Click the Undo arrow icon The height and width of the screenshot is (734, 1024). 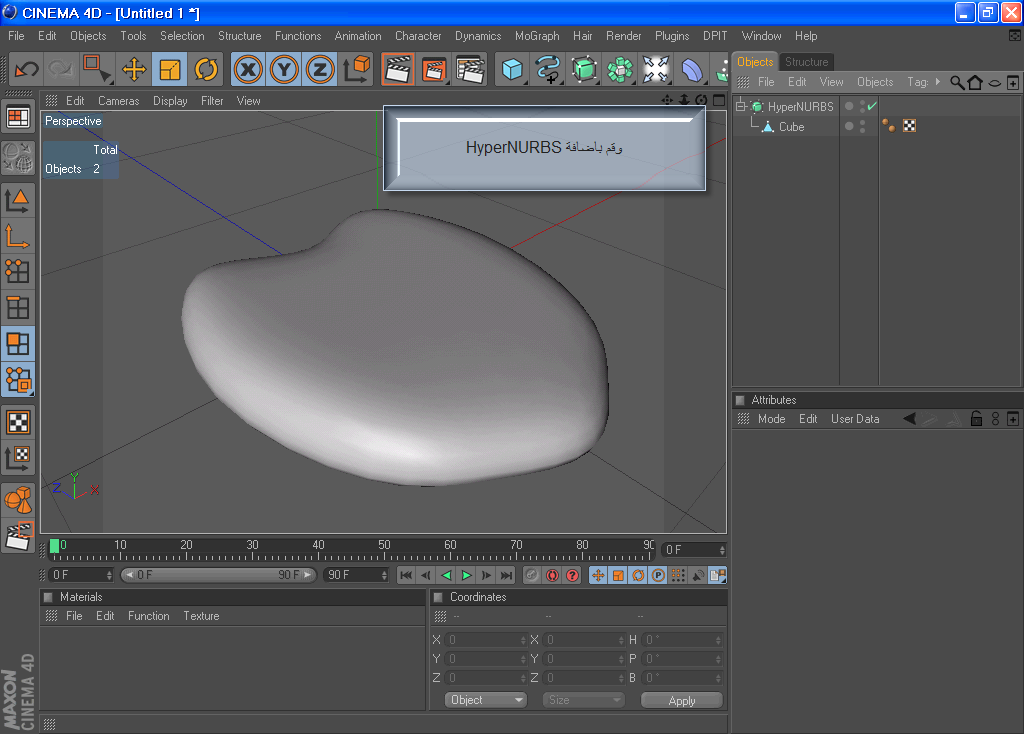tap(26, 69)
